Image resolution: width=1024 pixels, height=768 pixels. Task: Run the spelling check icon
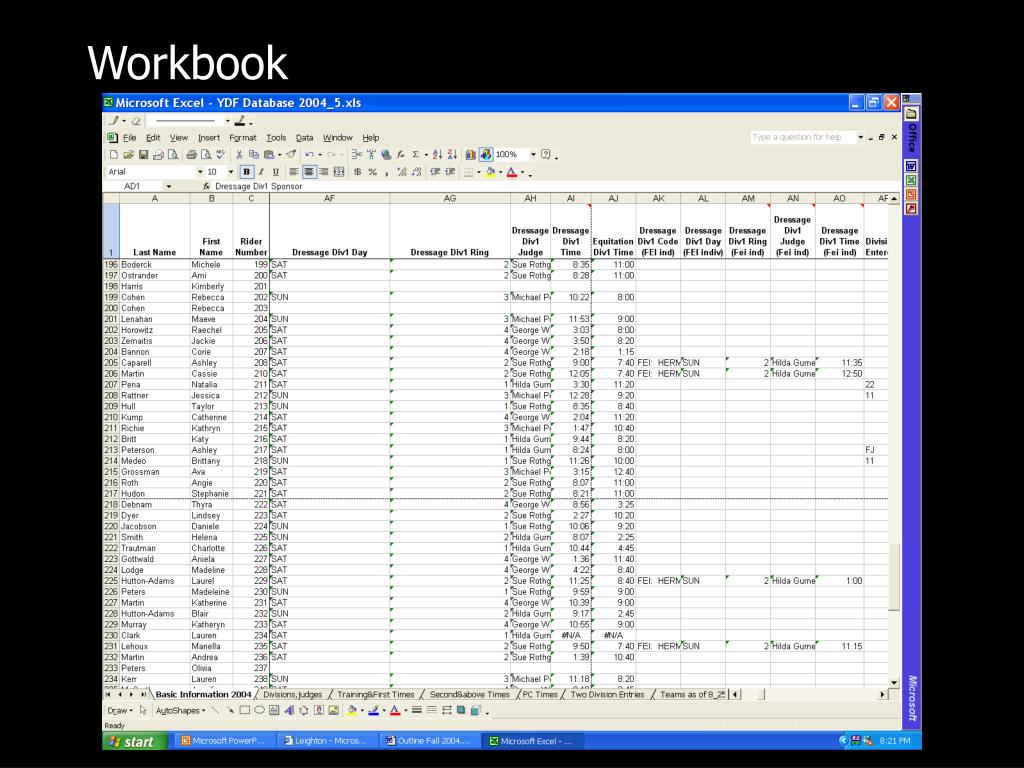tap(221, 155)
